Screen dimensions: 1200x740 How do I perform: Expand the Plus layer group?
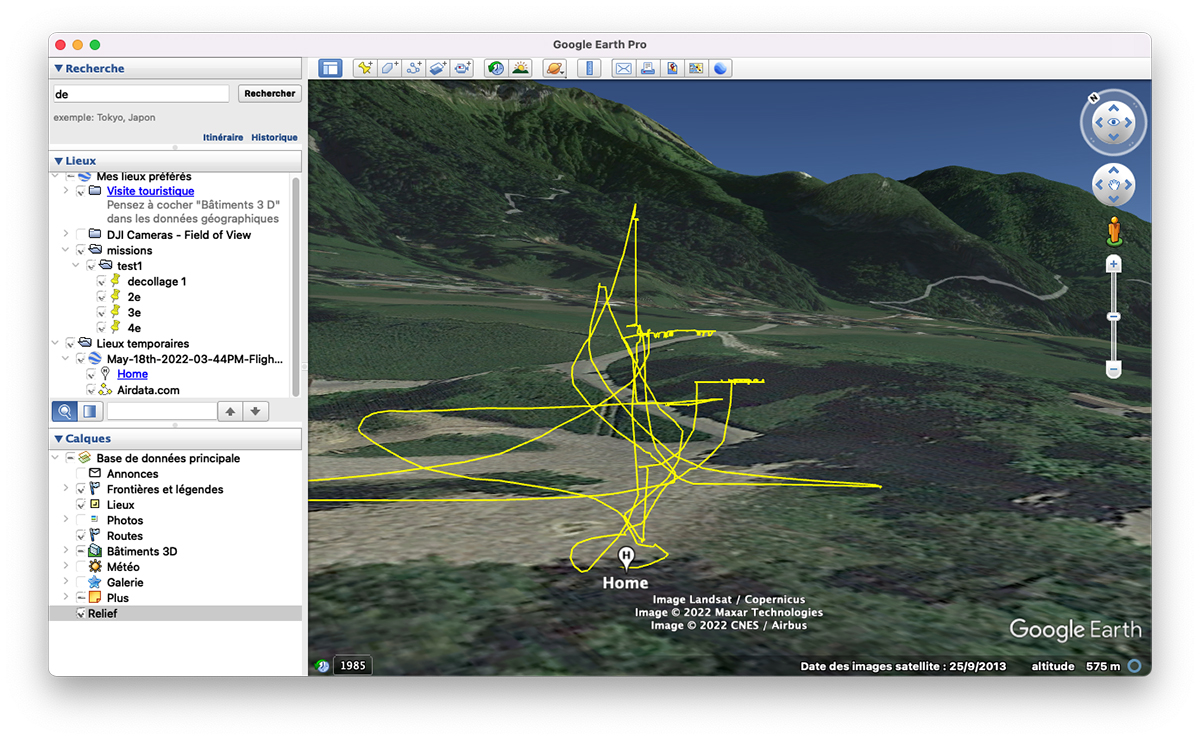67,598
